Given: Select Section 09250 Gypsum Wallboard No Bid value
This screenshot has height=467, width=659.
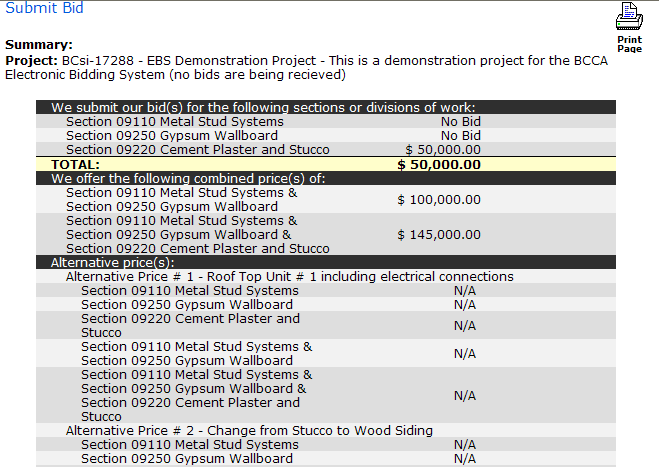Looking at the screenshot, I should click(461, 135).
